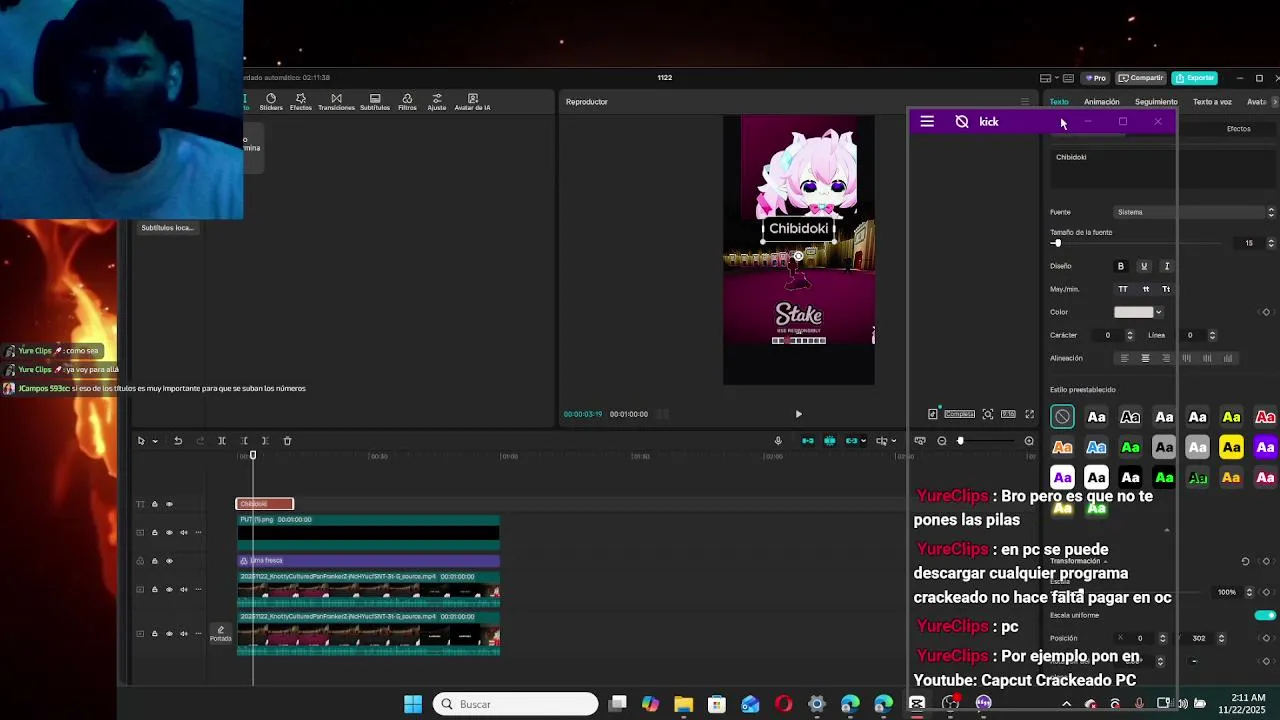Open the selection tool dropdown arrow in timeline
1280x720 pixels.
tap(154, 441)
